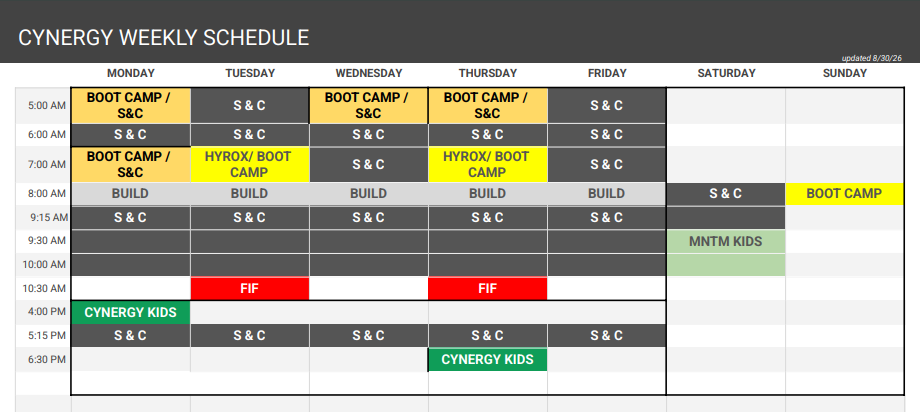Click the Monday column header
The image size is (920, 412).
pyautogui.click(x=131, y=73)
